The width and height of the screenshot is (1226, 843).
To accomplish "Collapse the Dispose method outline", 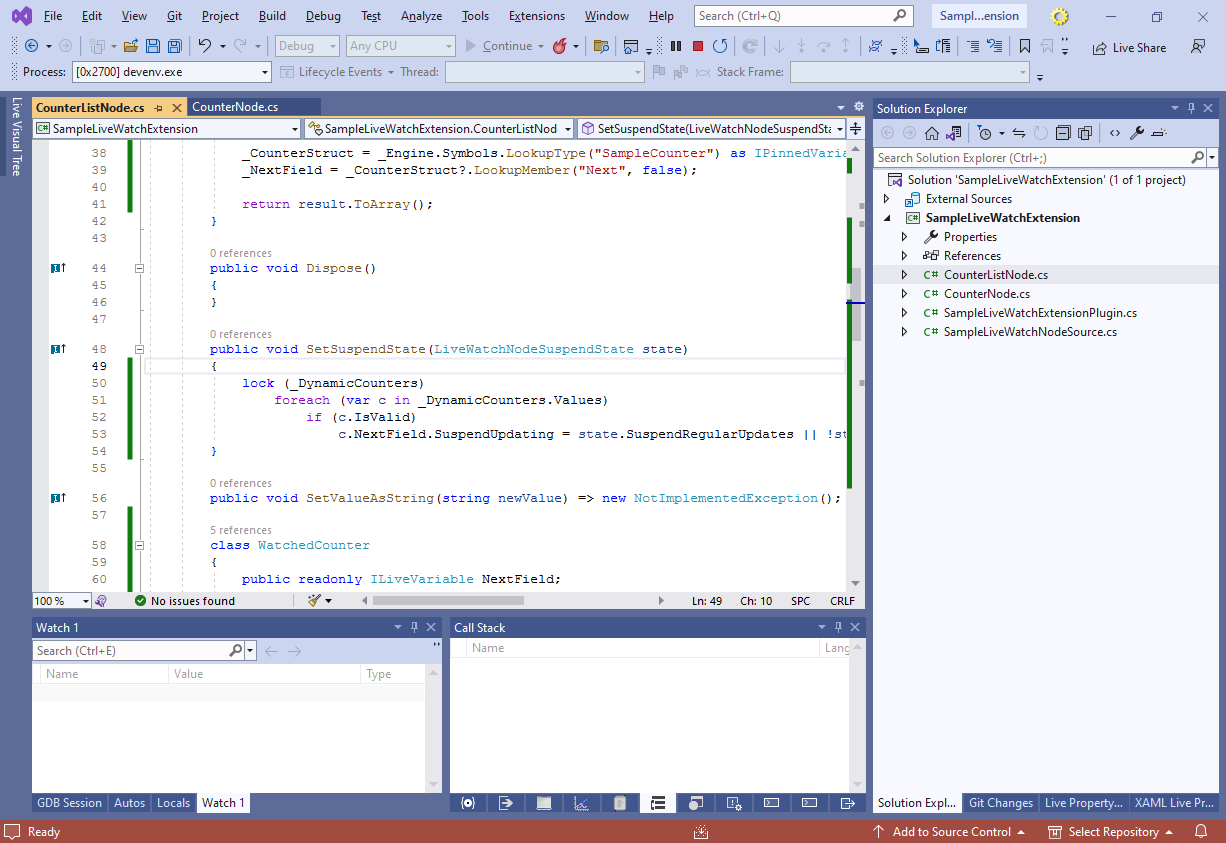I will [x=139, y=268].
